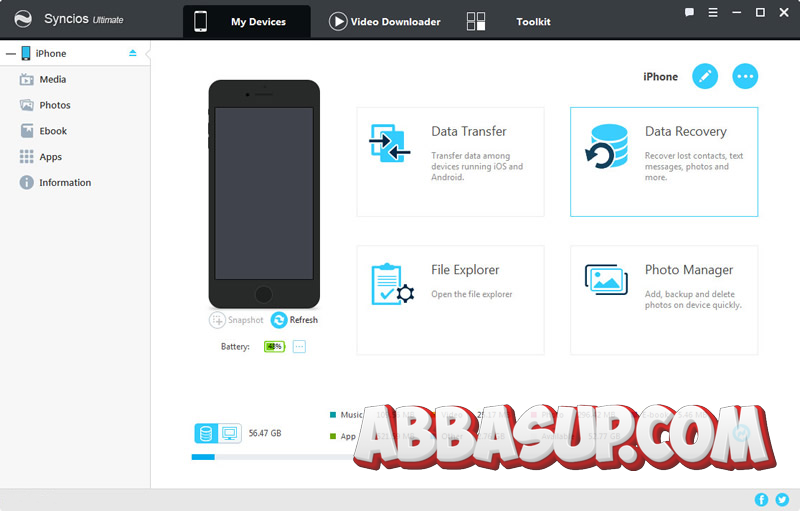Click the App legend color swatch
The width and height of the screenshot is (800, 511).
click(333, 436)
